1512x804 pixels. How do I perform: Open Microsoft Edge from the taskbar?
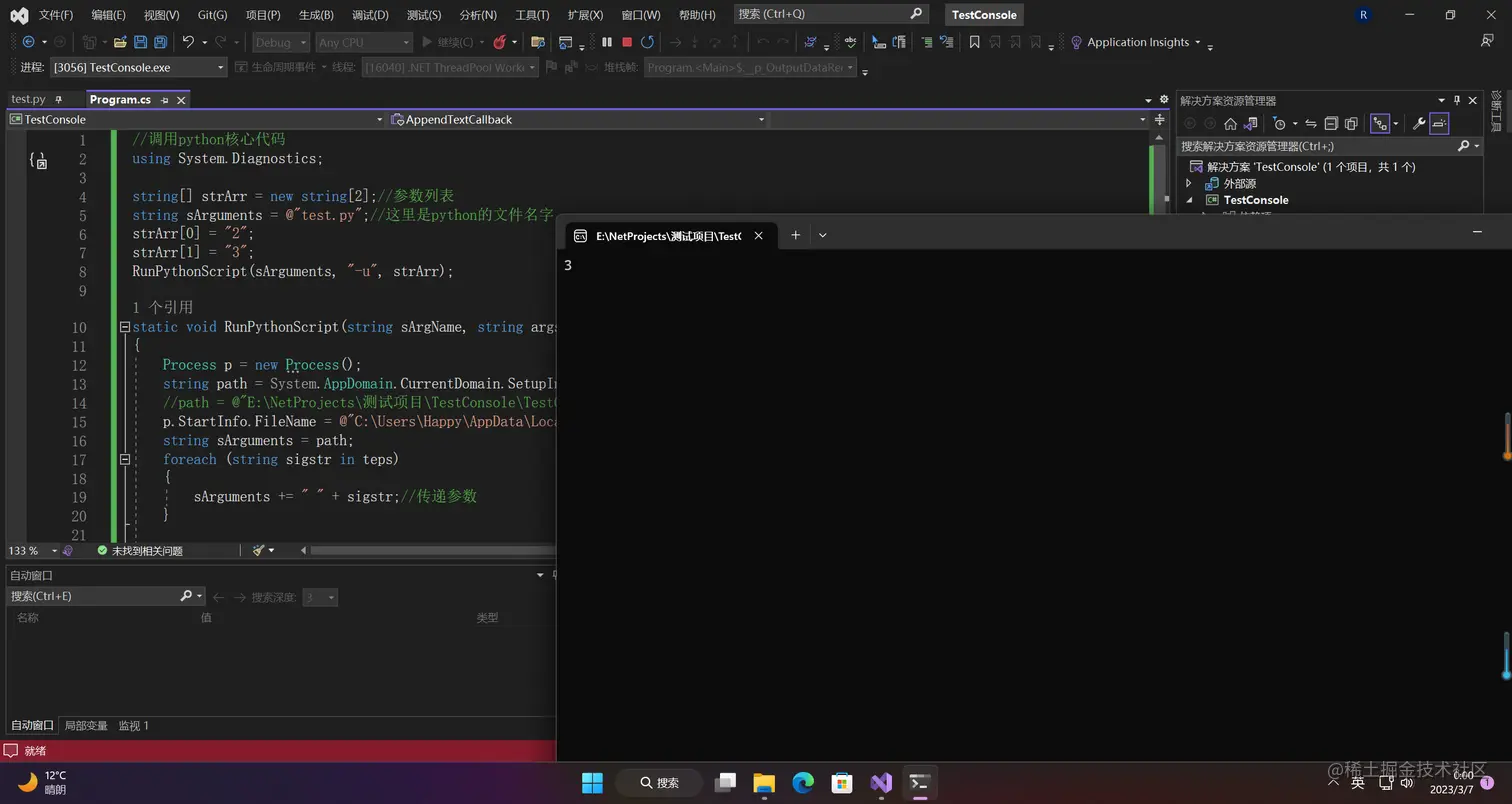click(803, 782)
